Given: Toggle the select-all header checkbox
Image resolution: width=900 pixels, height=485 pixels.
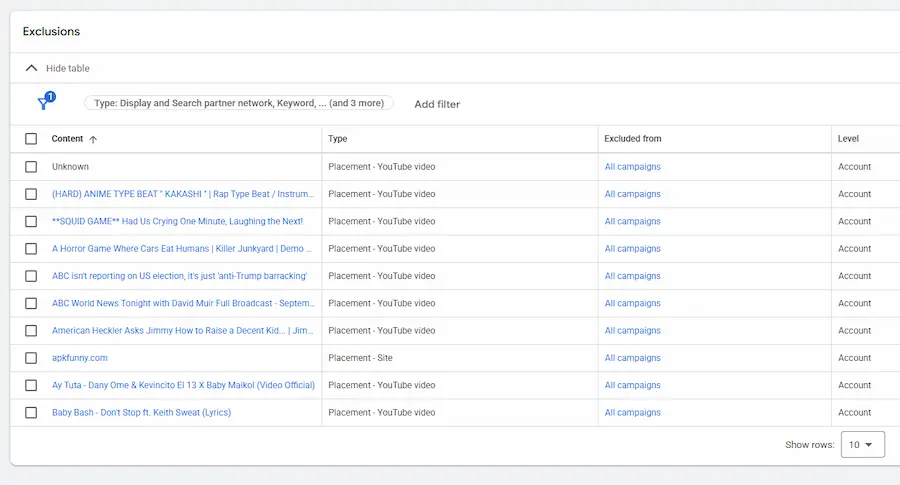Looking at the screenshot, I should click(x=31, y=139).
